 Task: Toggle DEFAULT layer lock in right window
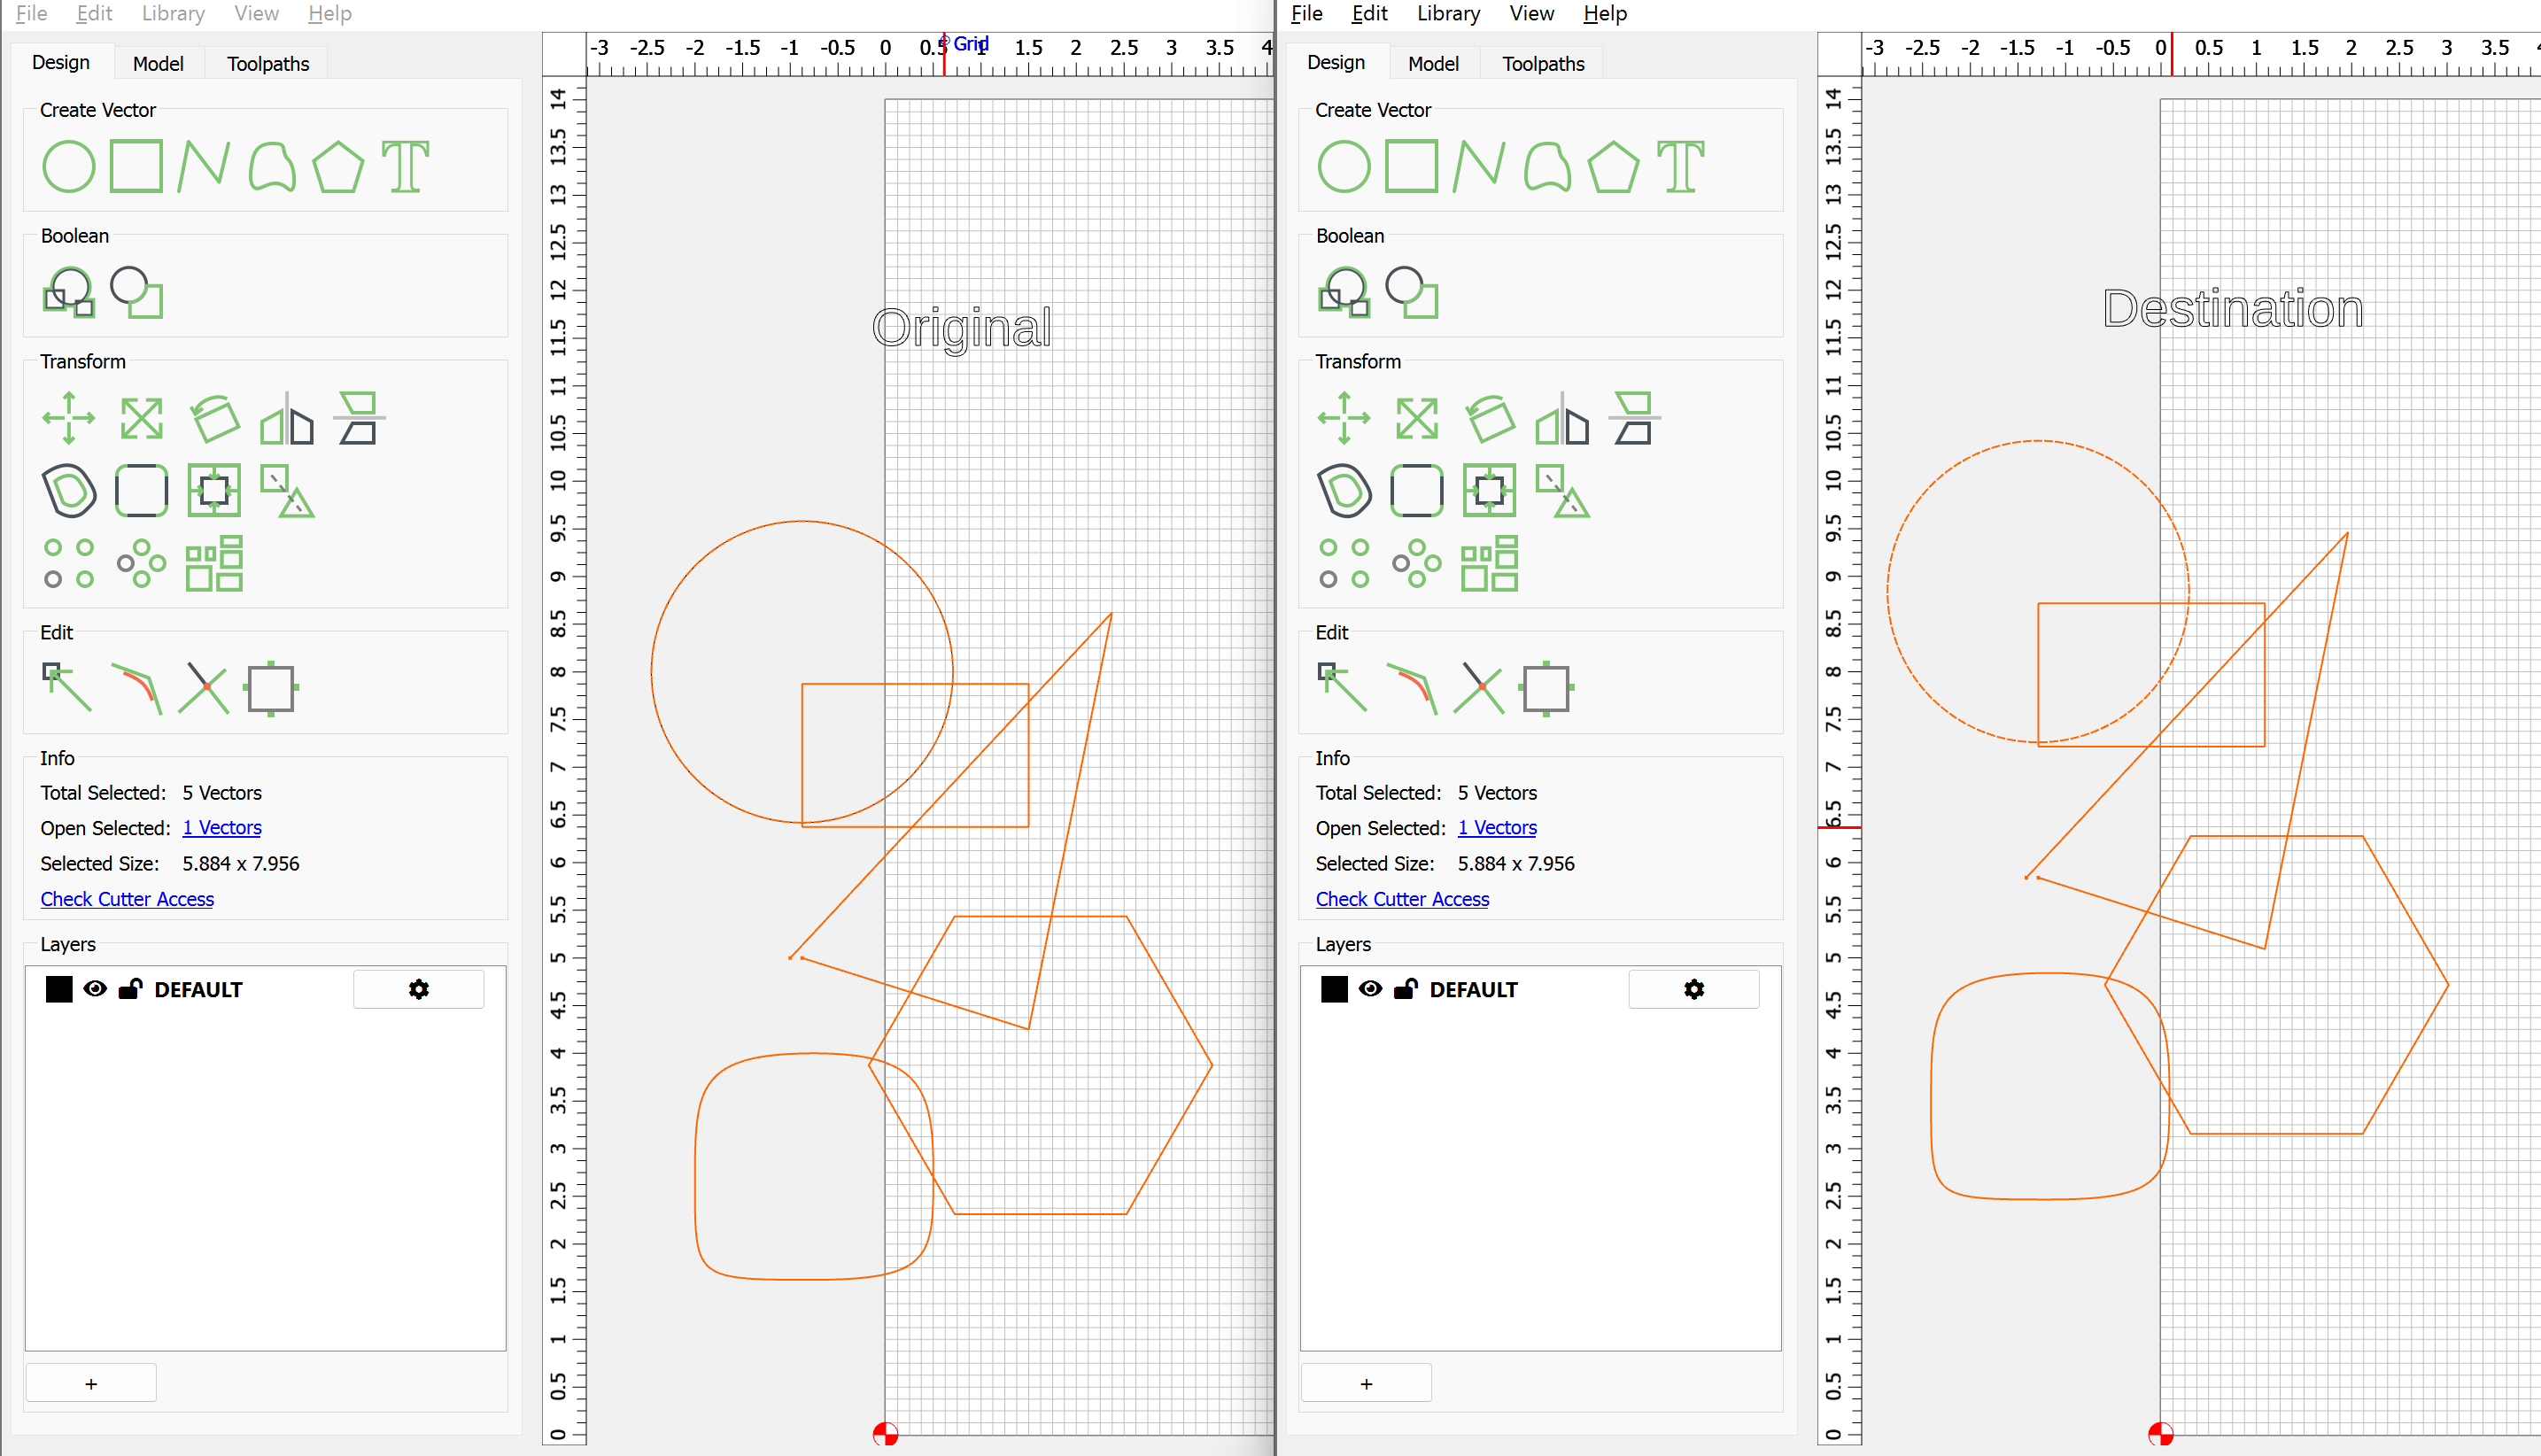(1405, 989)
